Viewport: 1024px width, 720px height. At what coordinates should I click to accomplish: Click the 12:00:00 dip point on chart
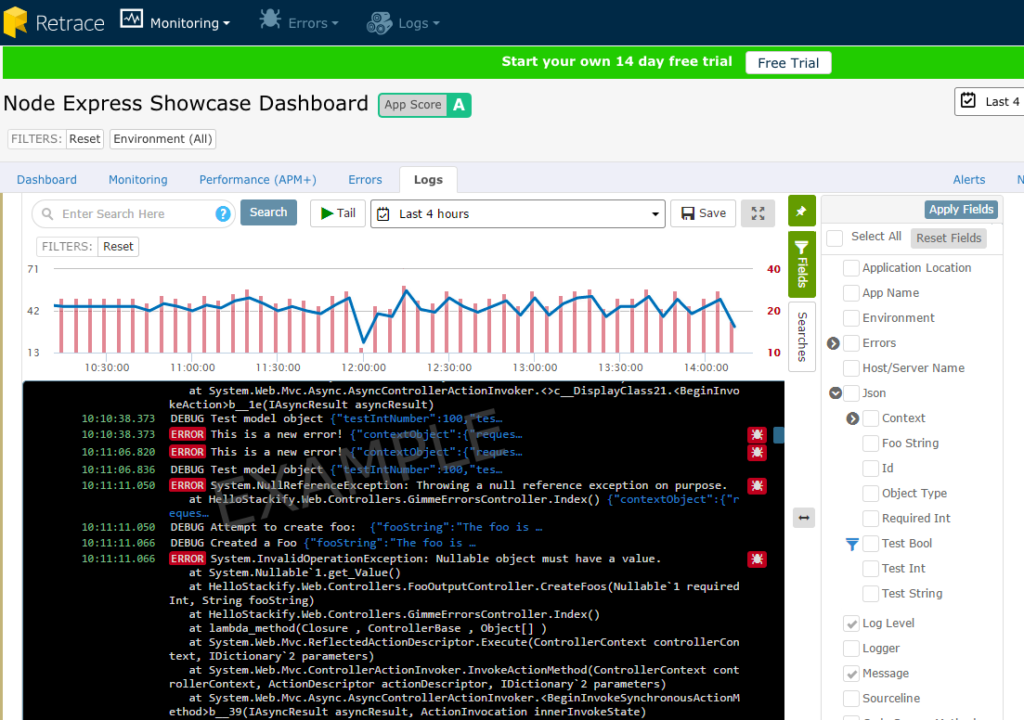pos(363,341)
